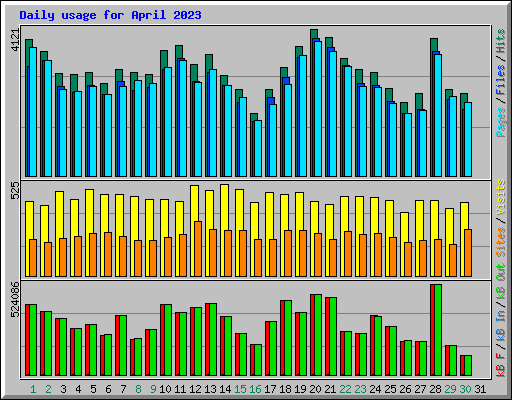
Task: Click the '4121' axis value label
Action: pos(15,40)
